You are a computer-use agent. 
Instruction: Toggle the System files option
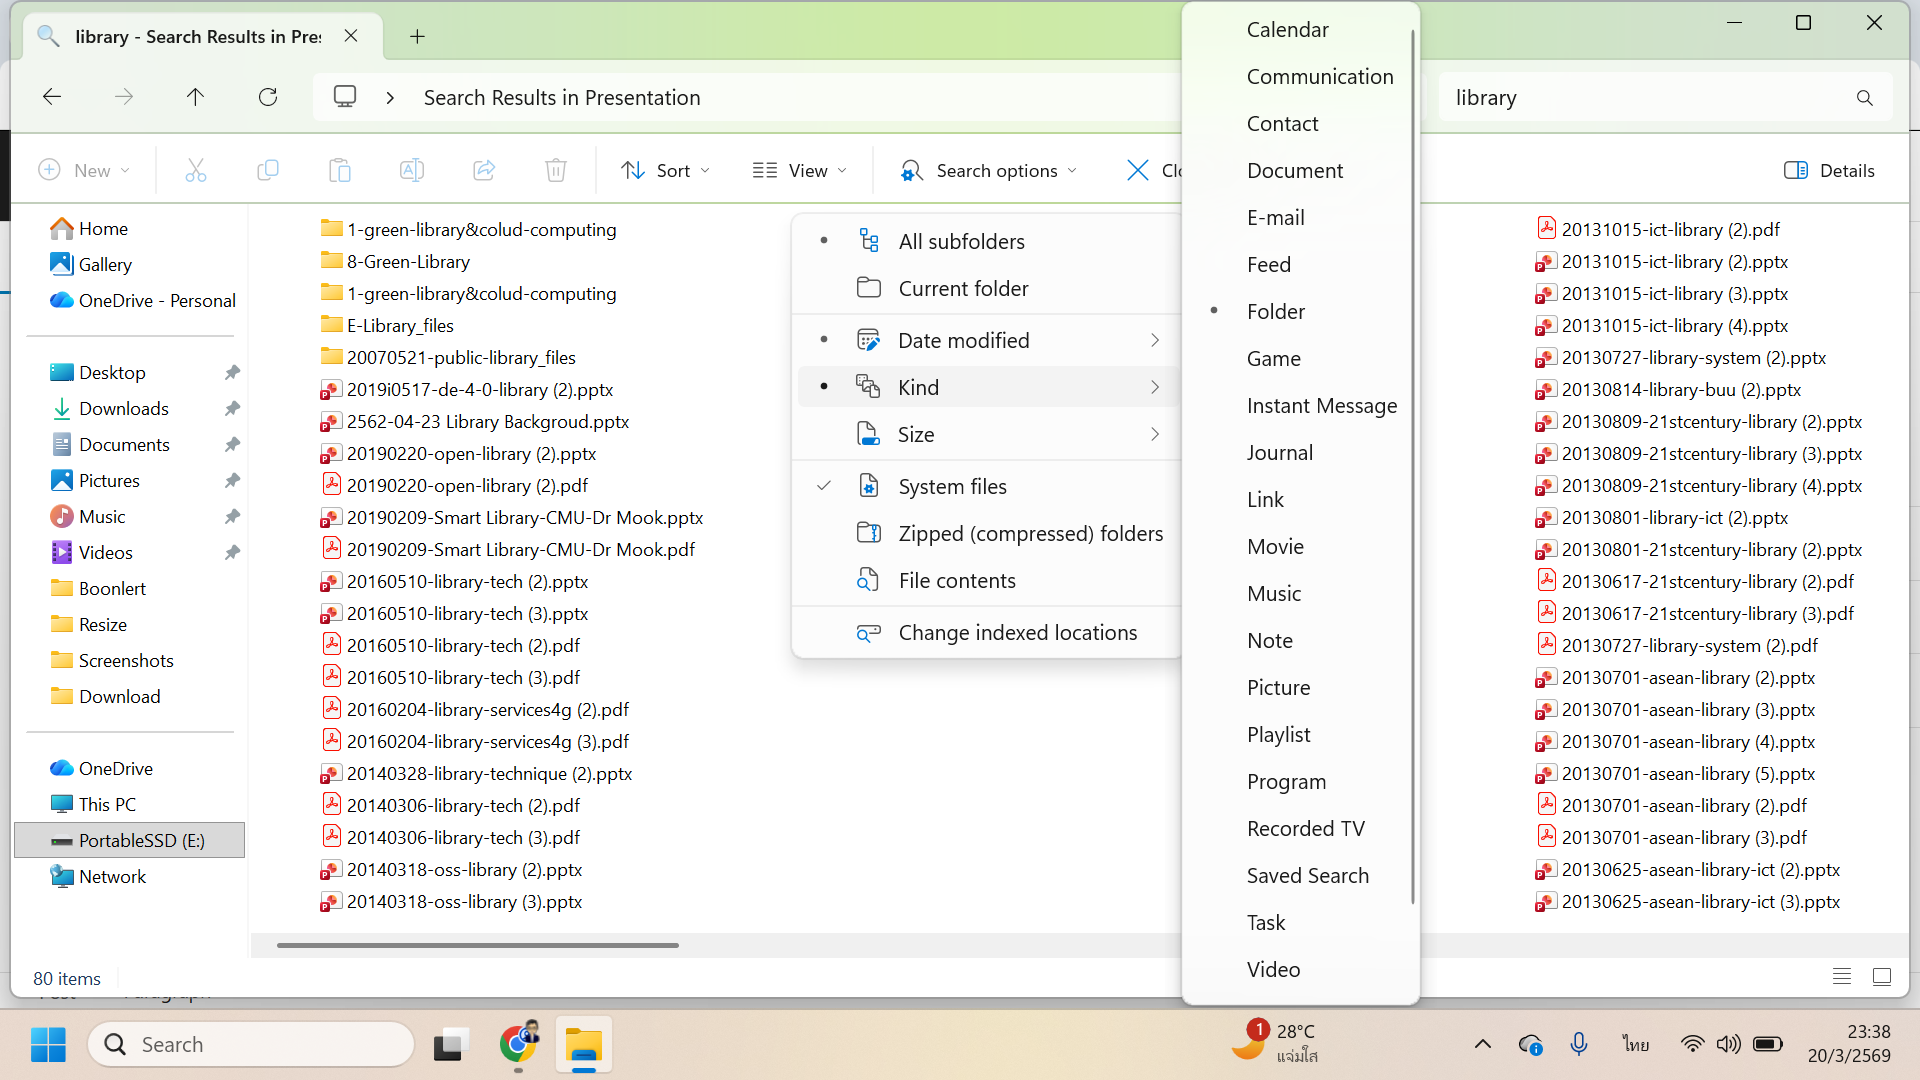pyautogui.click(x=952, y=487)
